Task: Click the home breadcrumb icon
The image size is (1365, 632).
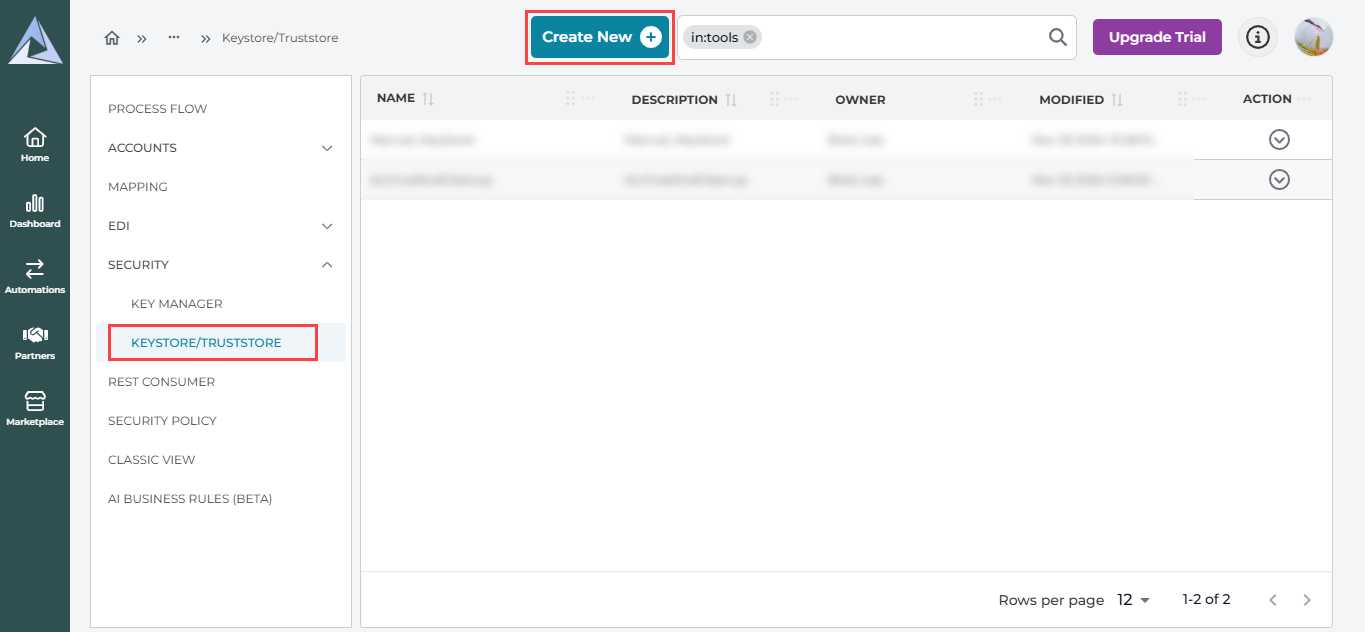Action: click(x=112, y=38)
